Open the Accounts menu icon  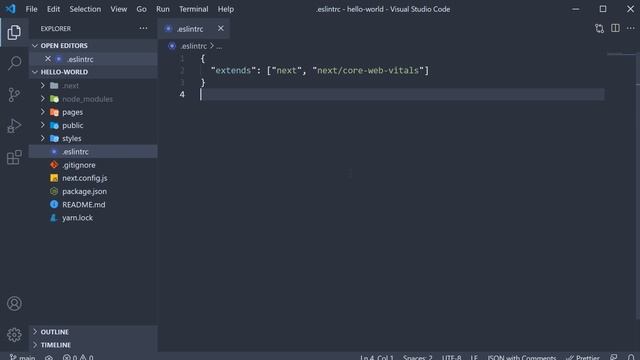coord(14,304)
